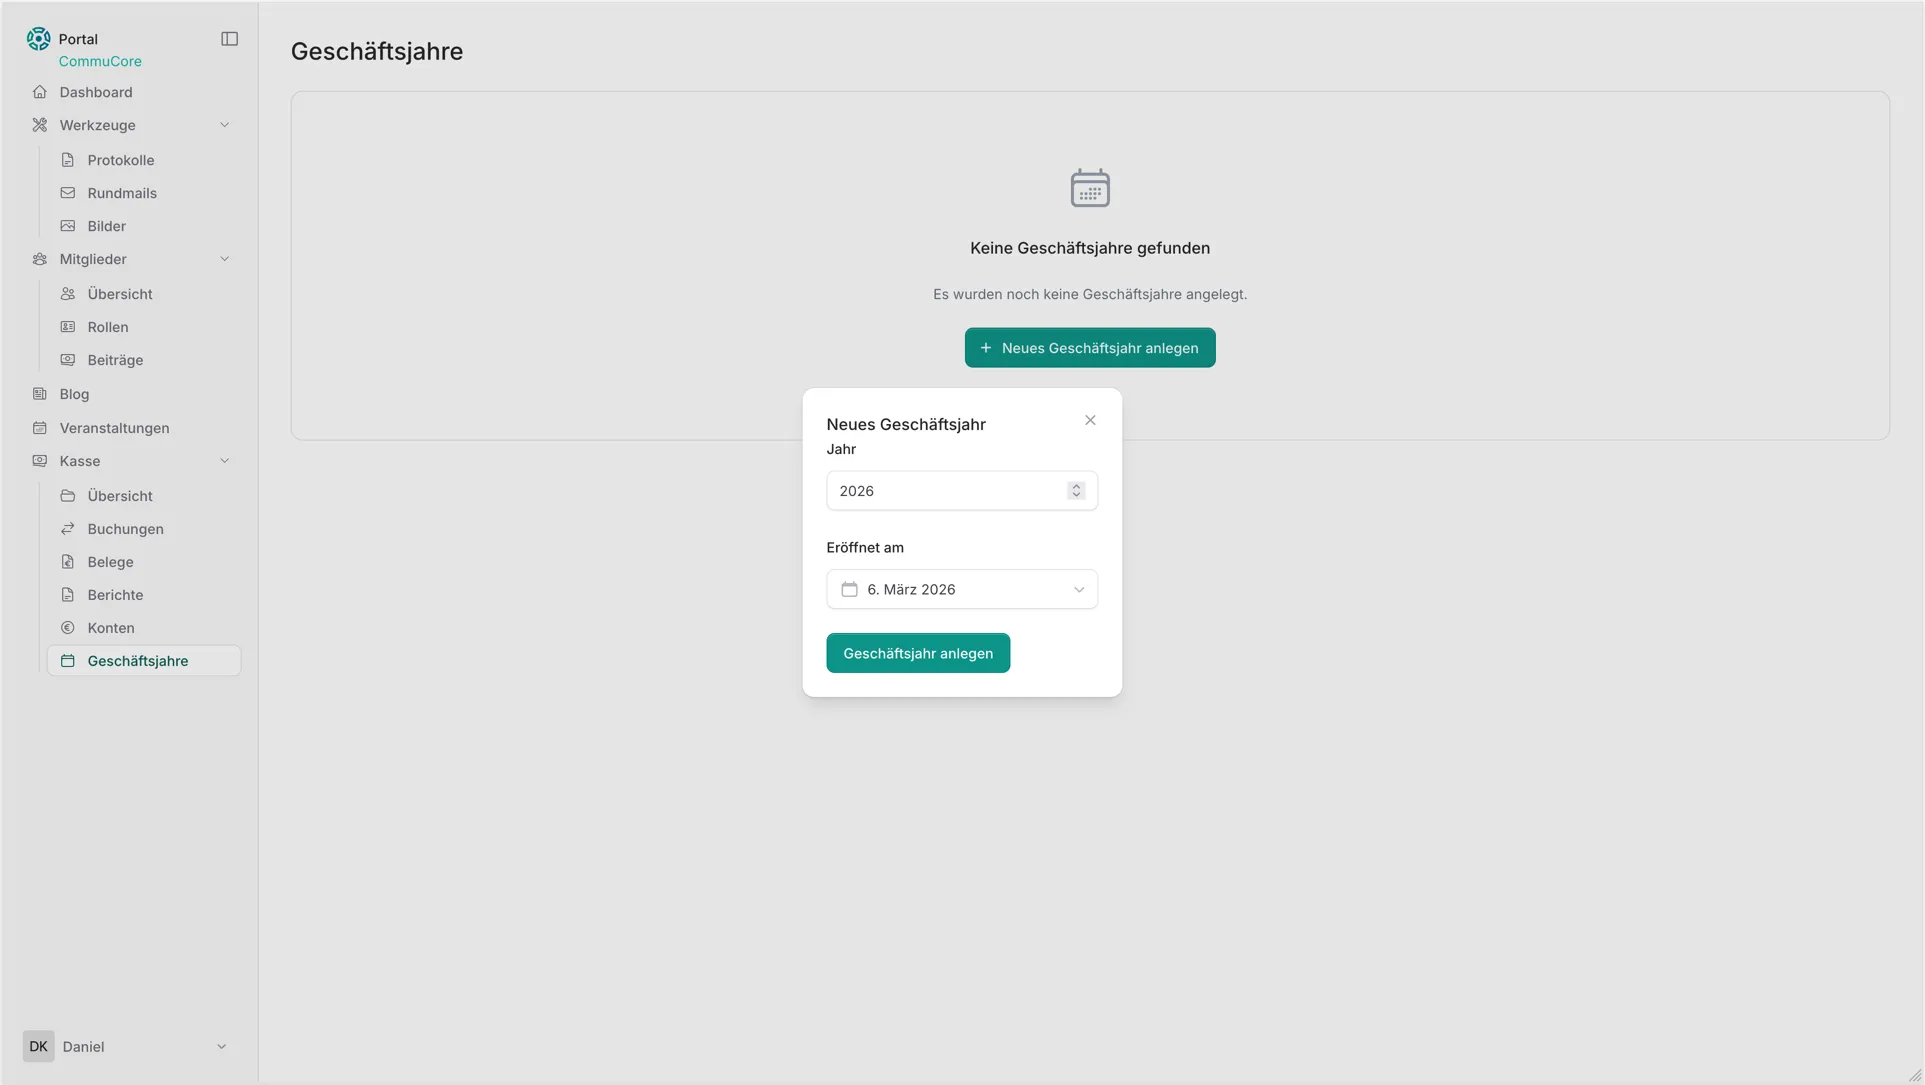
Task: Click the Jahr stepper arrows
Action: point(1076,491)
